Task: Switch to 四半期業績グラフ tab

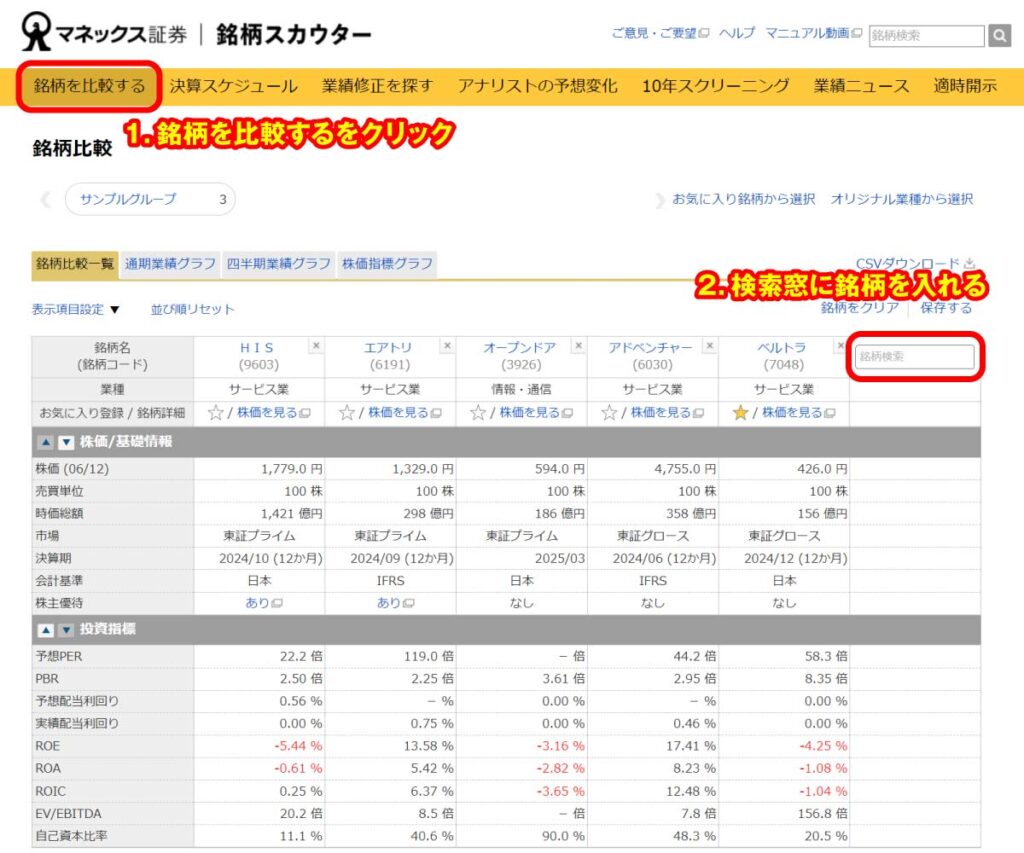Action: 279,264
